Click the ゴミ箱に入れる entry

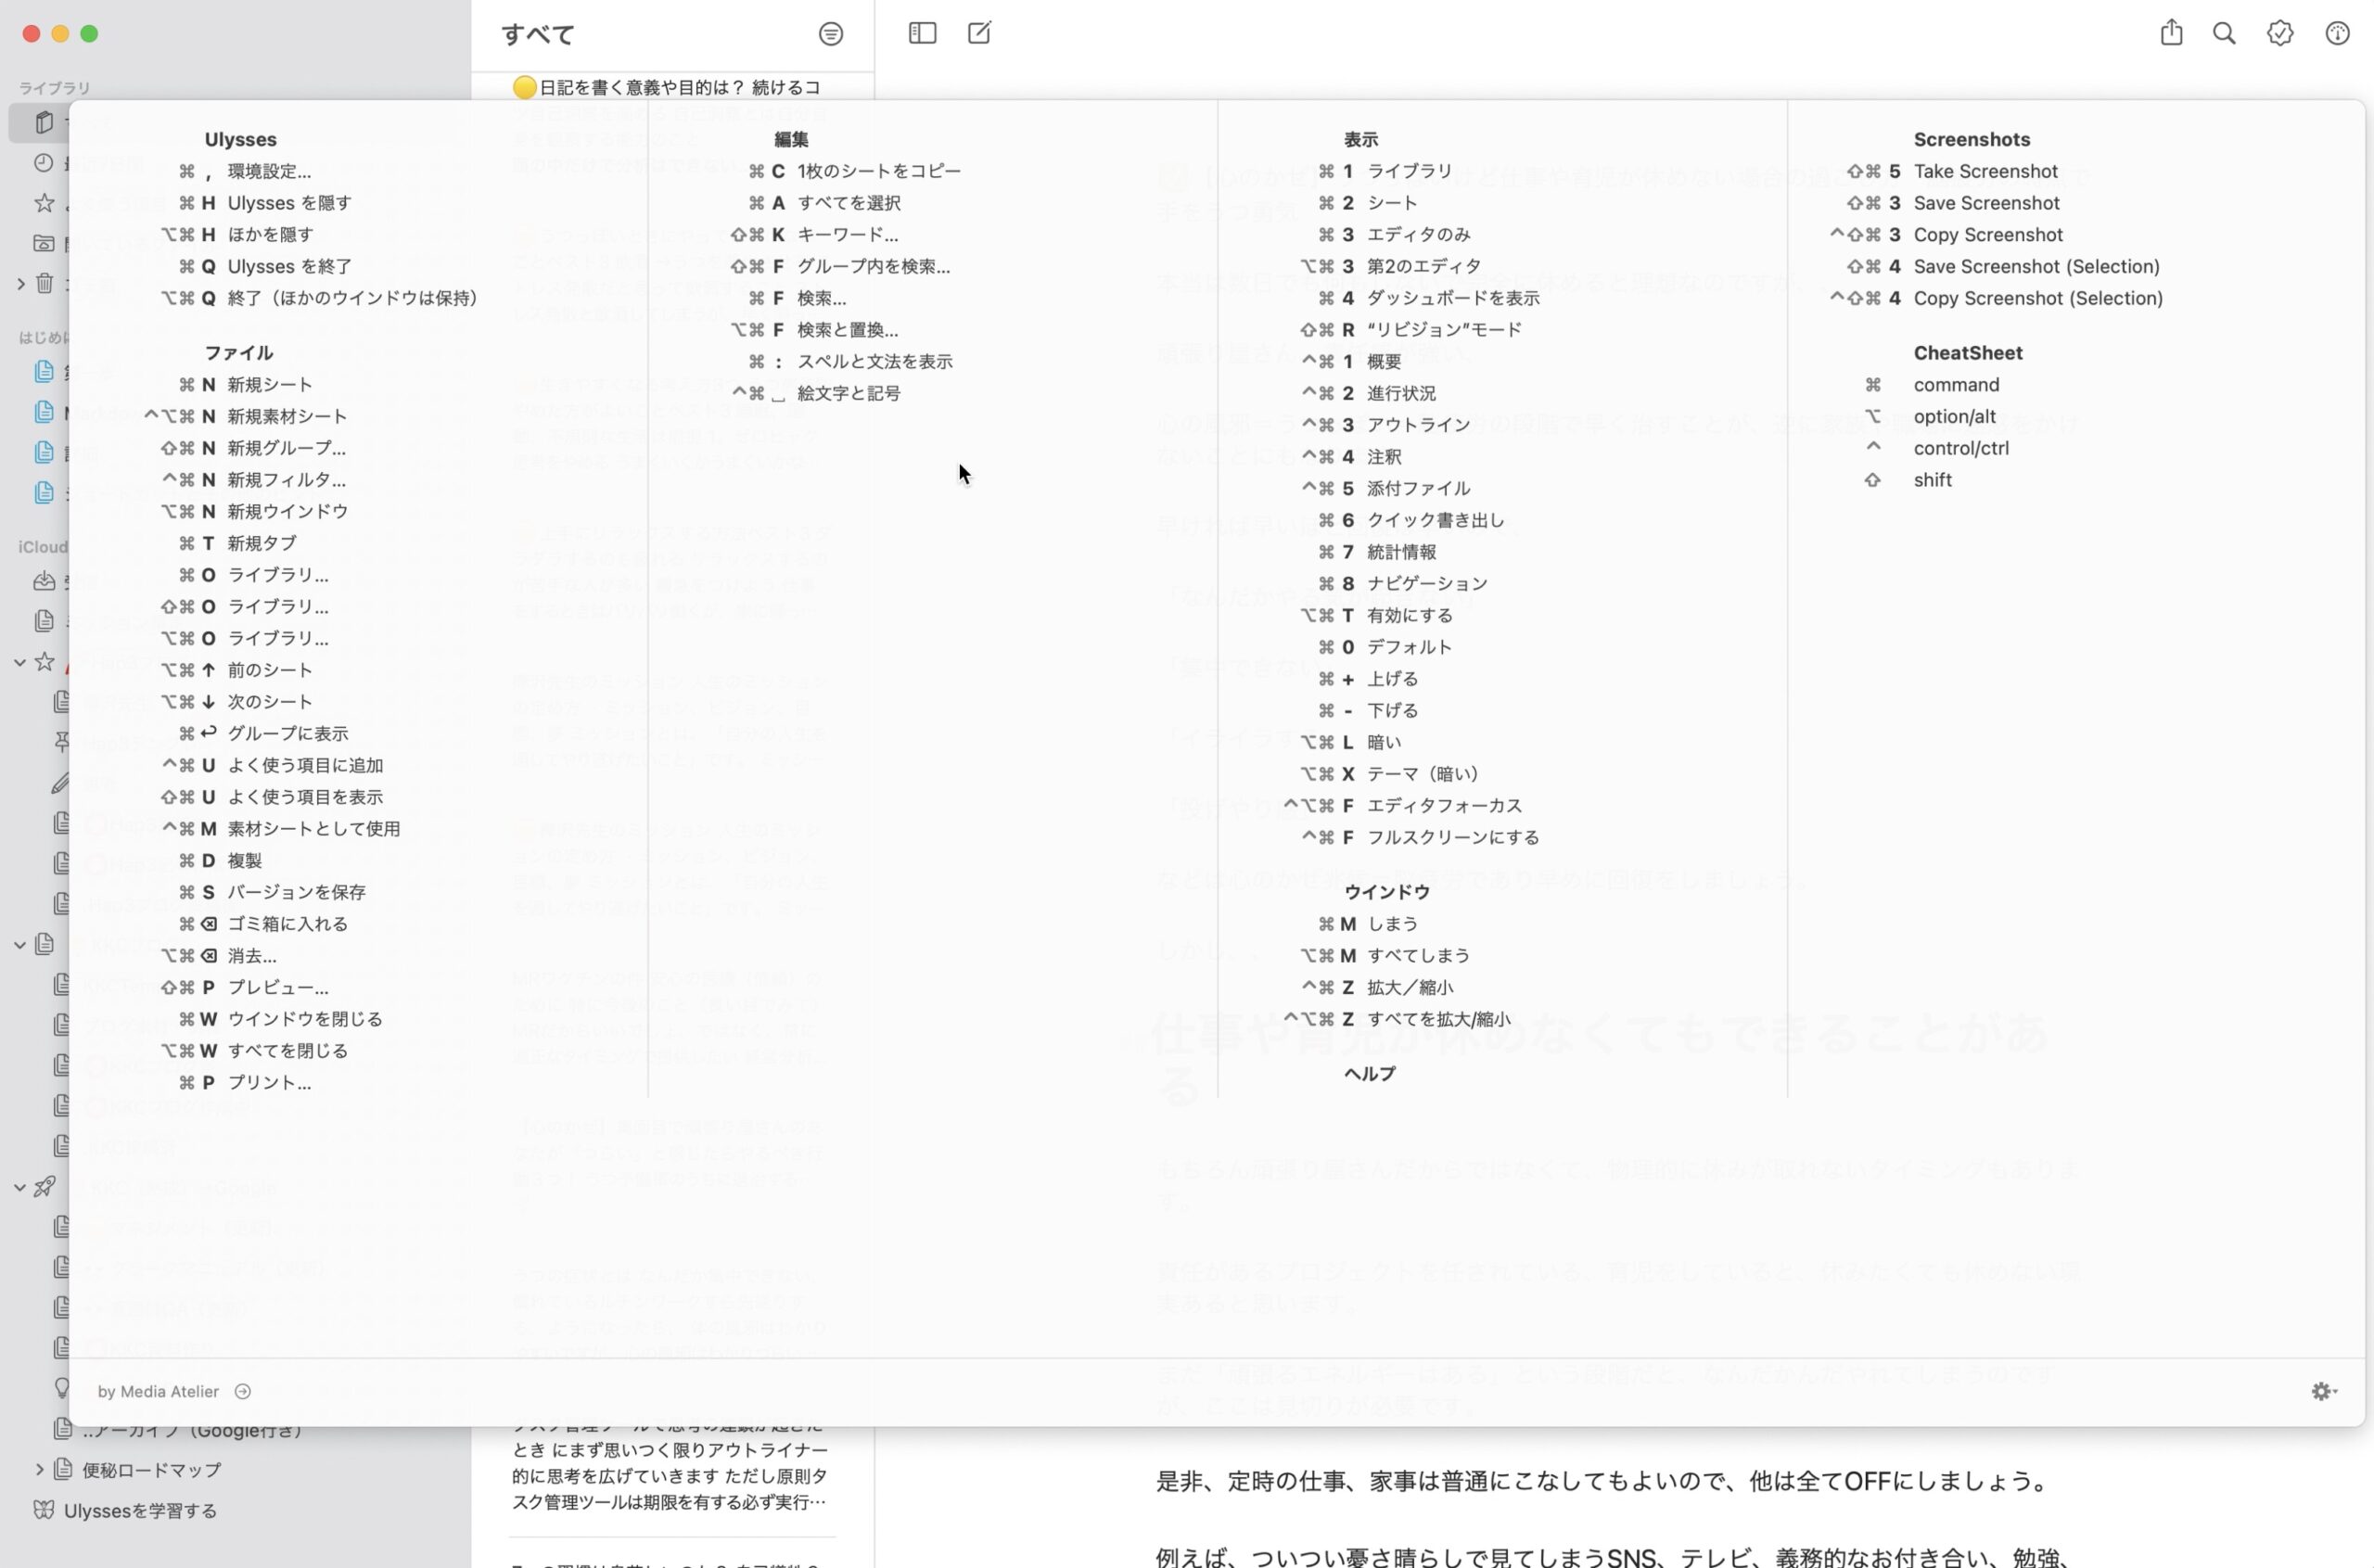[x=288, y=924]
